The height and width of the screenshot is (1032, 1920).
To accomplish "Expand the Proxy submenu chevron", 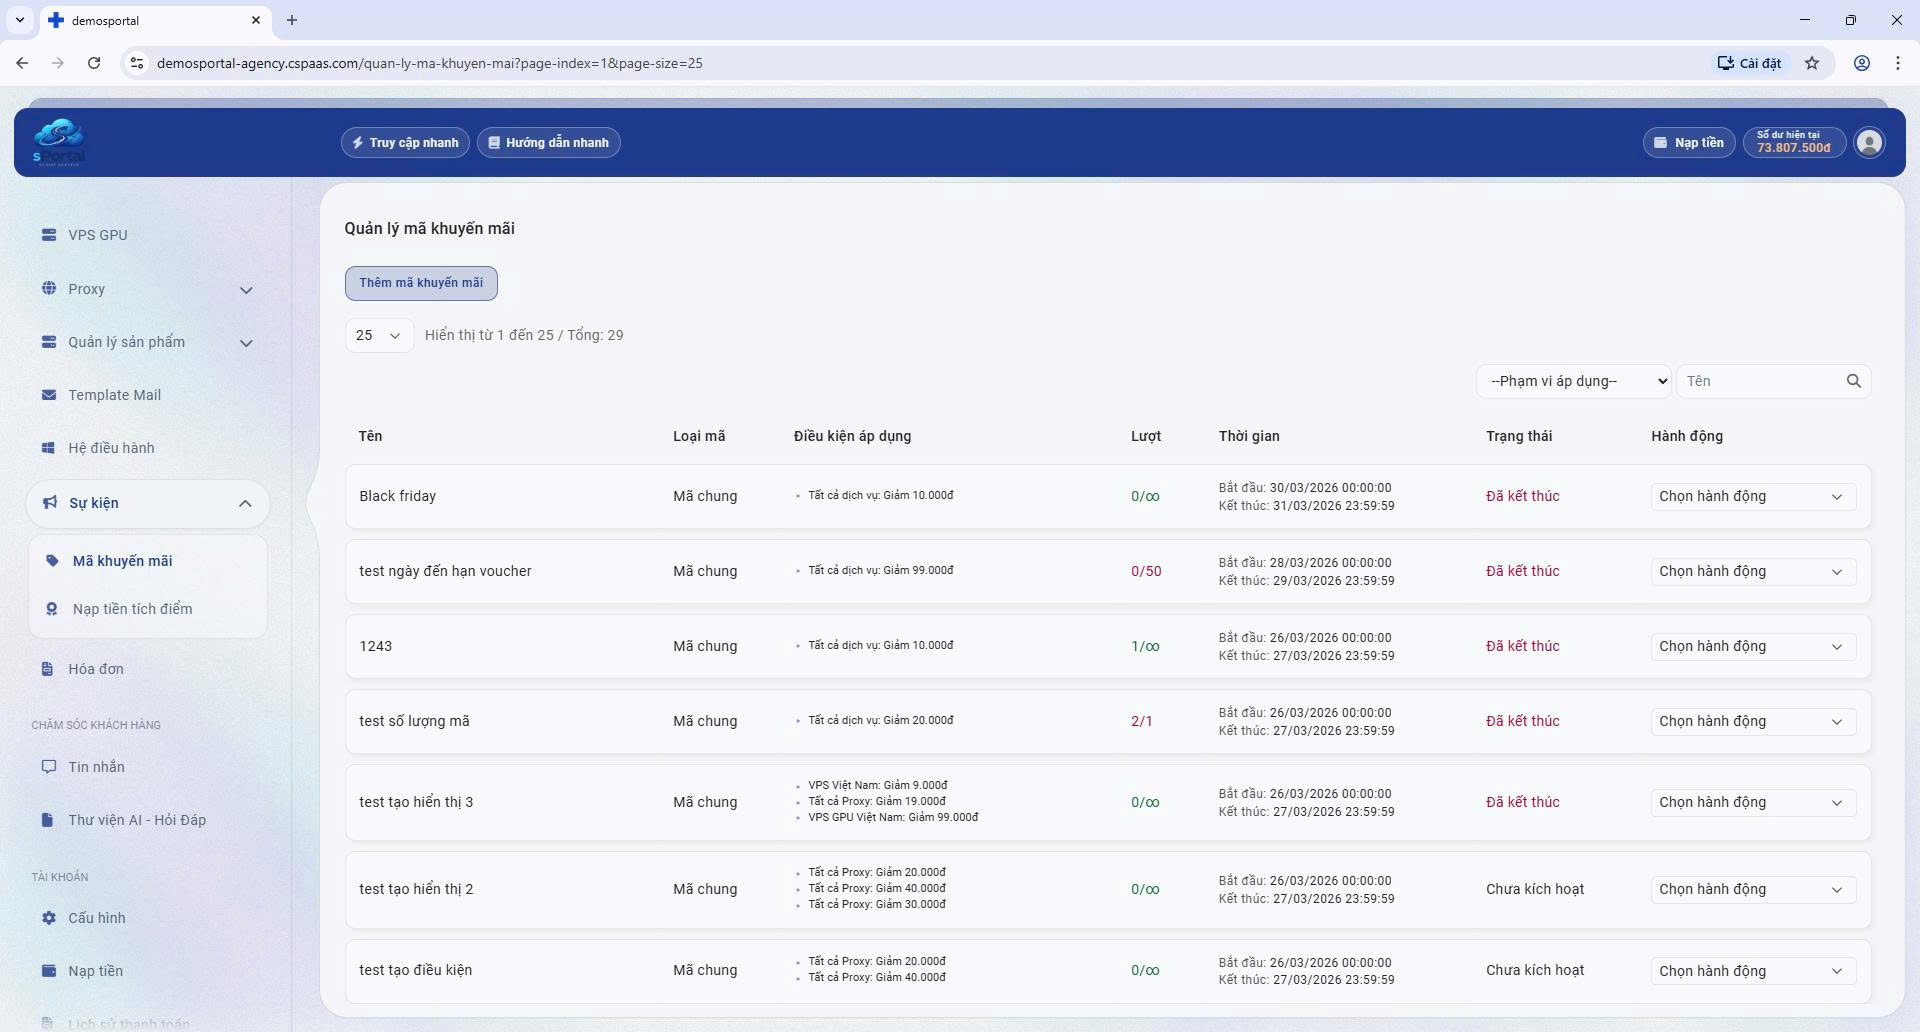I will coord(246,290).
